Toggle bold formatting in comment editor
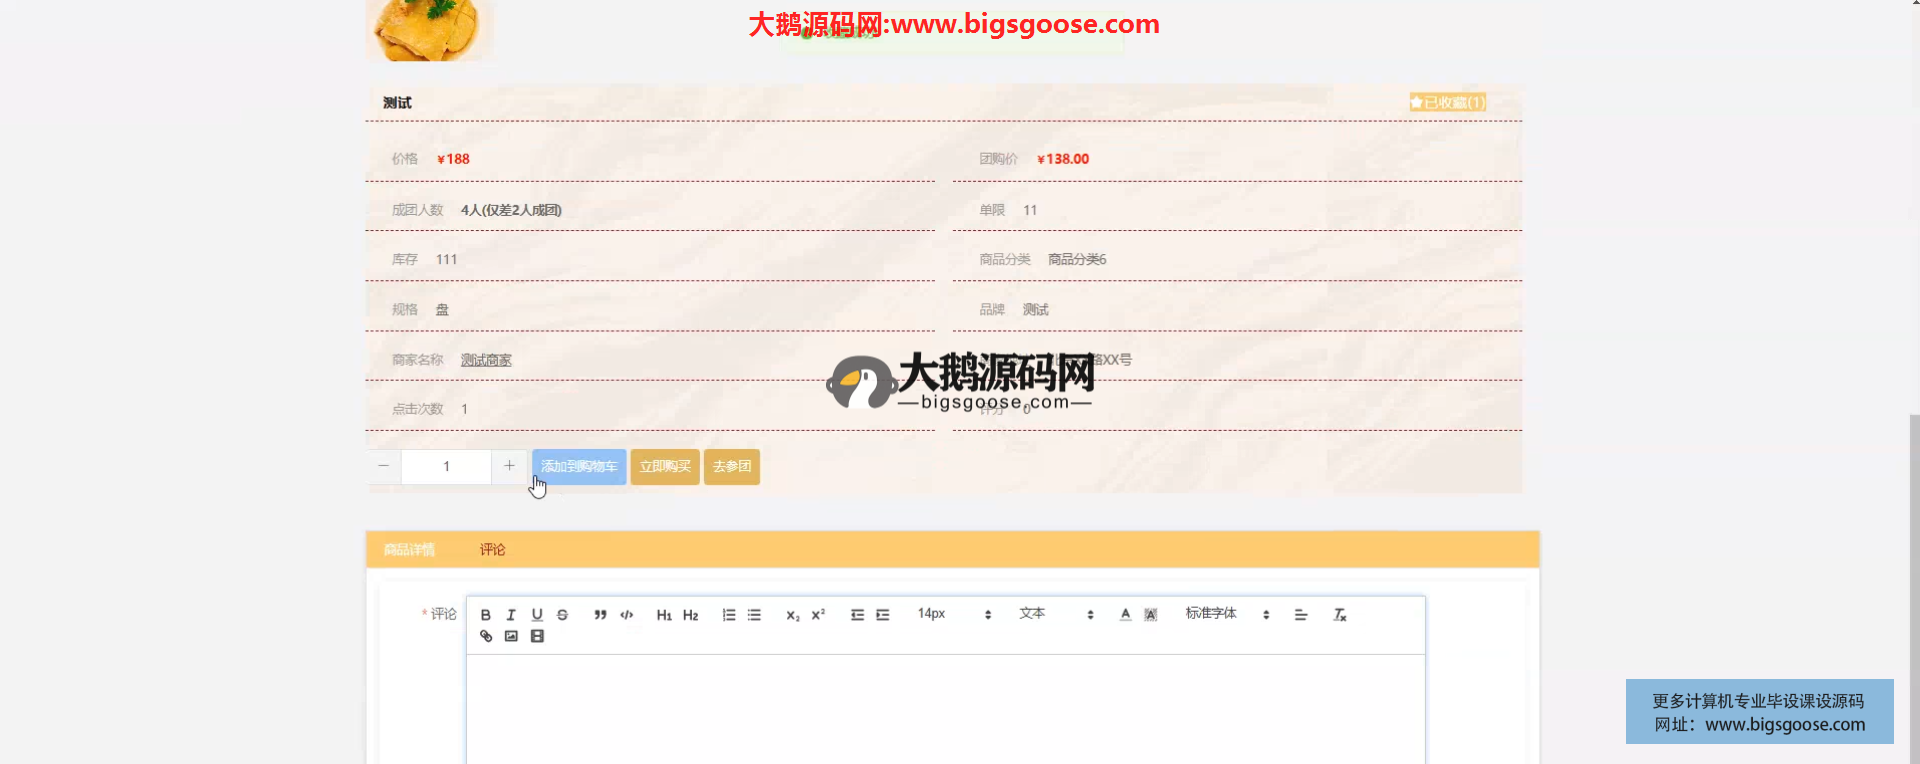 pyautogui.click(x=485, y=615)
